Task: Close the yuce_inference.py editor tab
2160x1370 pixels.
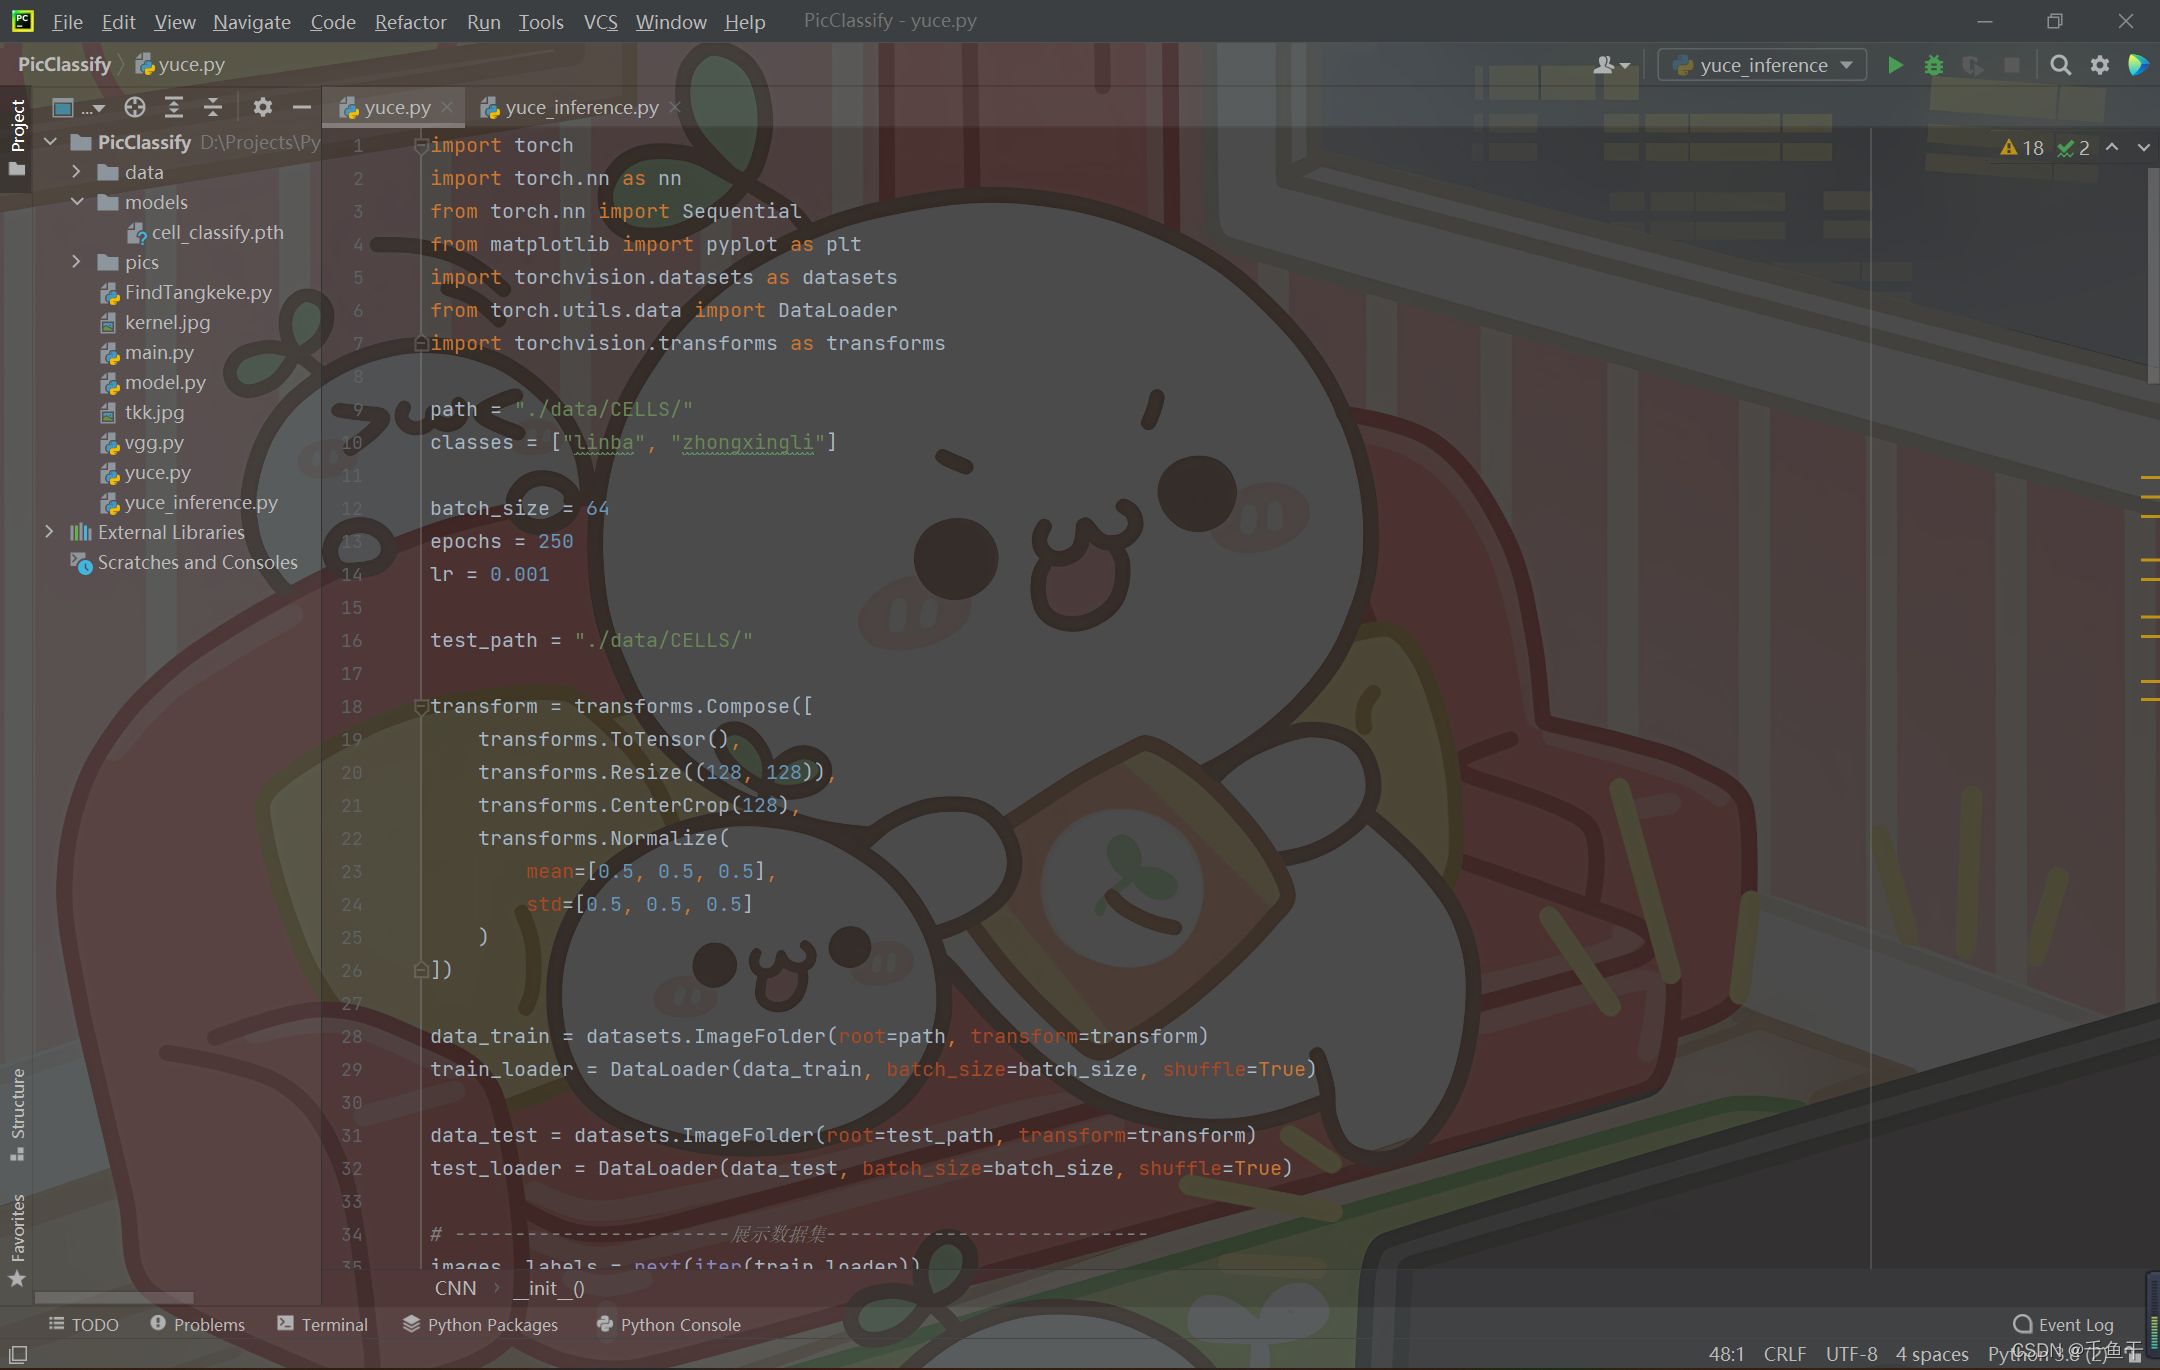Action: [x=675, y=107]
